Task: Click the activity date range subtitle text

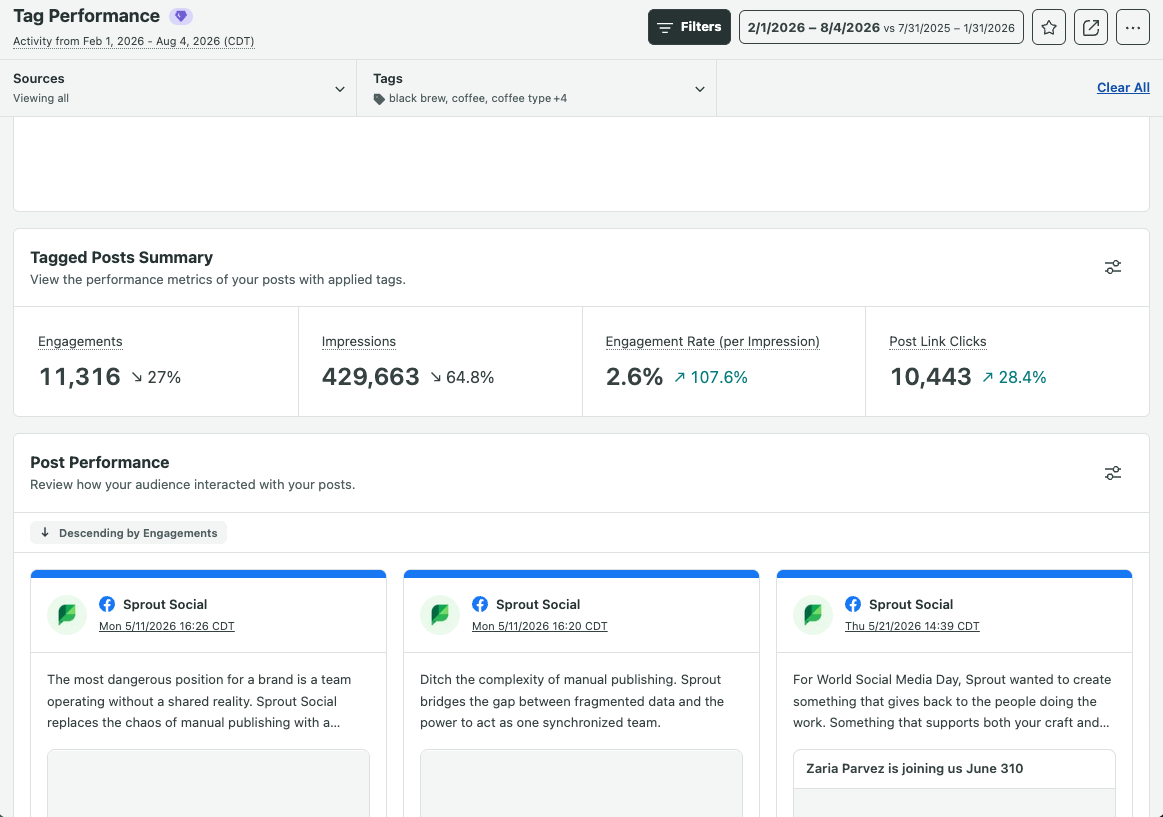Action: tap(134, 42)
